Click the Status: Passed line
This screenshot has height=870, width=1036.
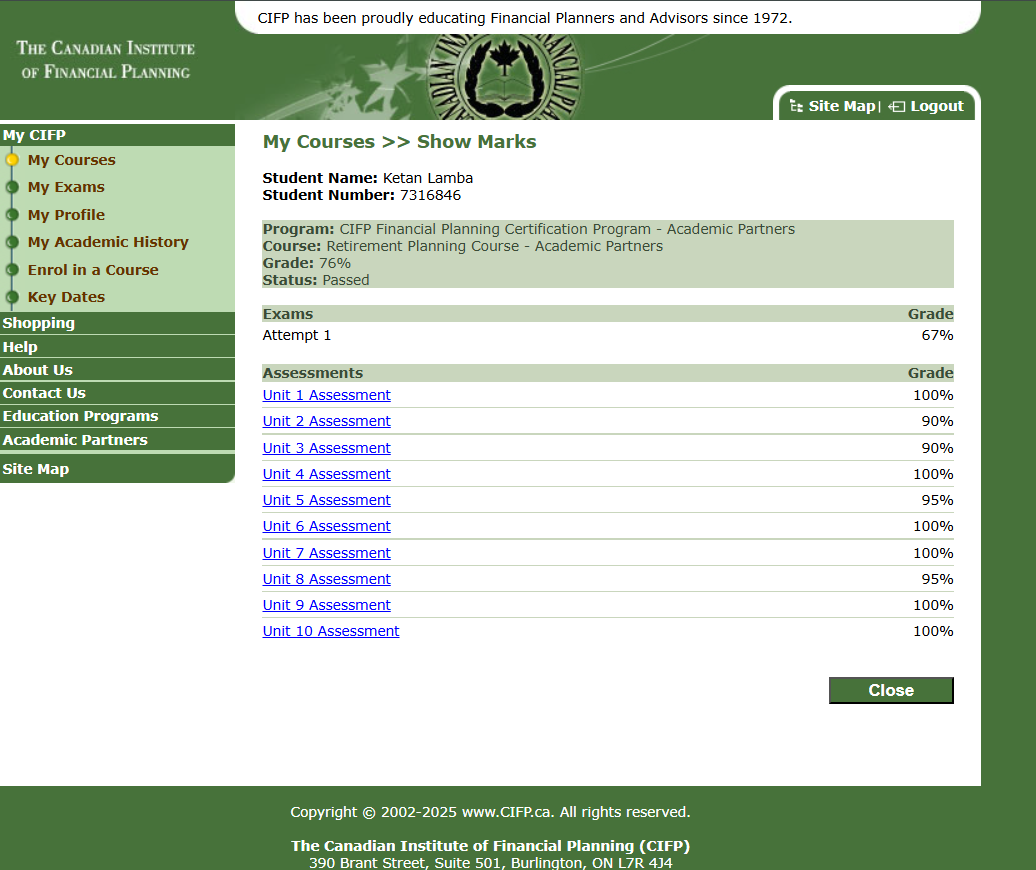point(316,280)
